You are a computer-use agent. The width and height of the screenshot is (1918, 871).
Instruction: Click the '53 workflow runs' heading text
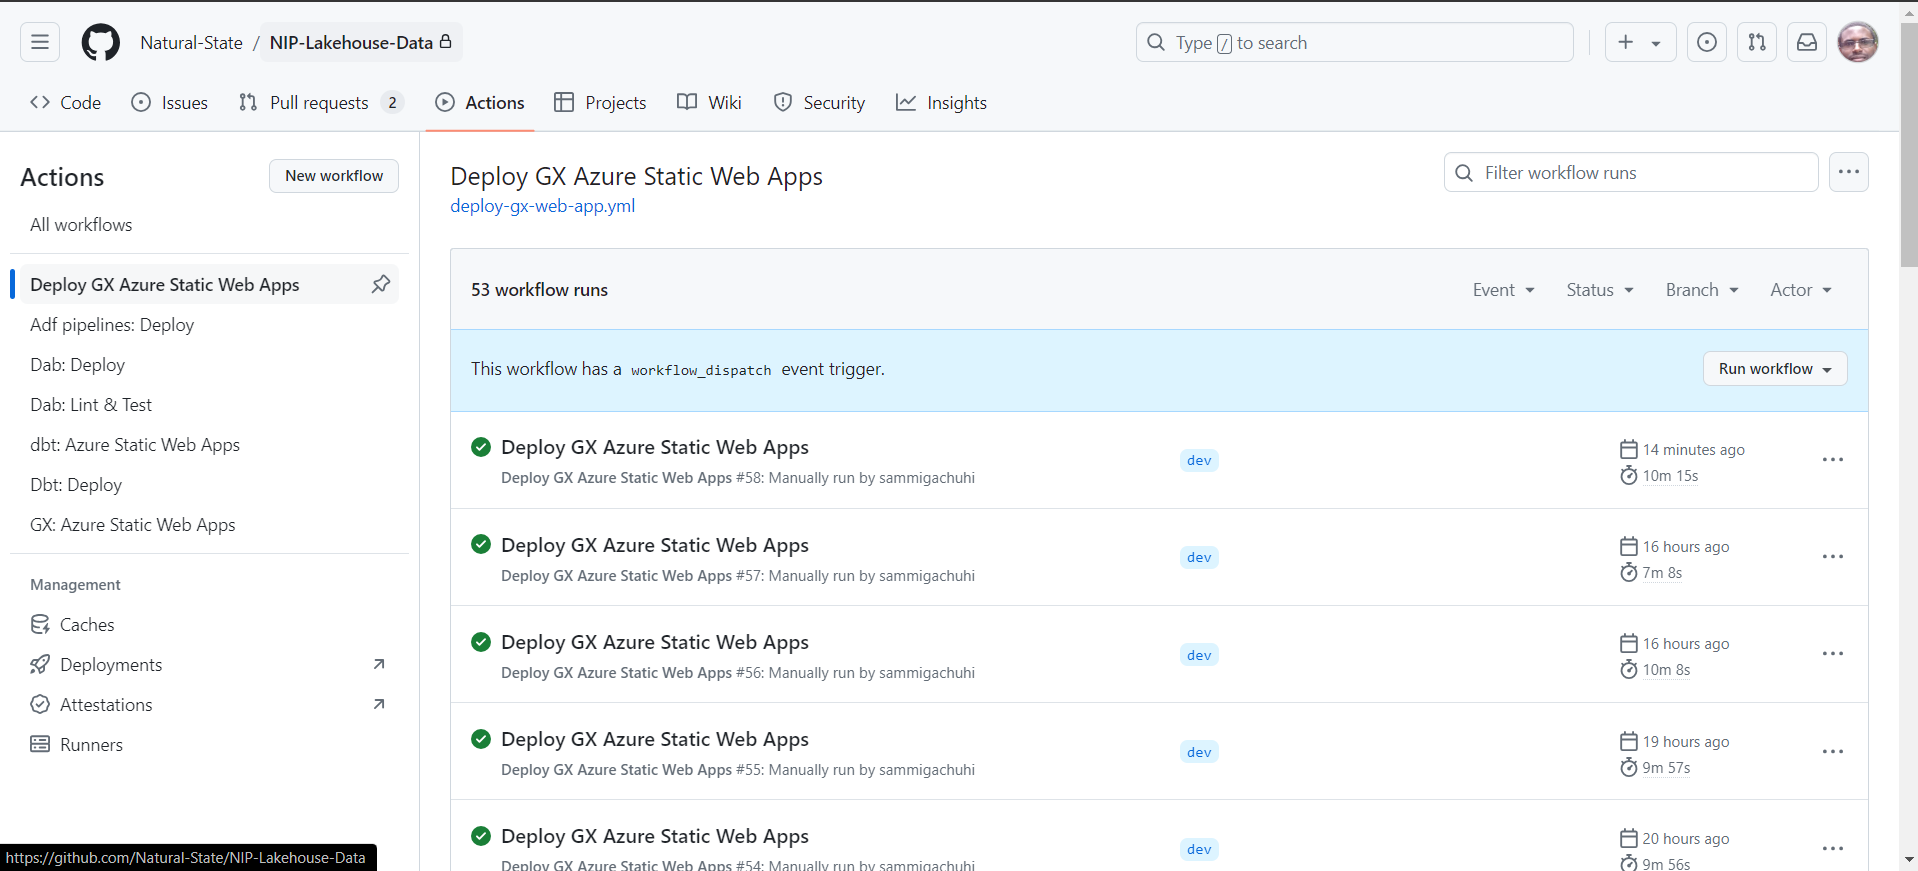539,290
